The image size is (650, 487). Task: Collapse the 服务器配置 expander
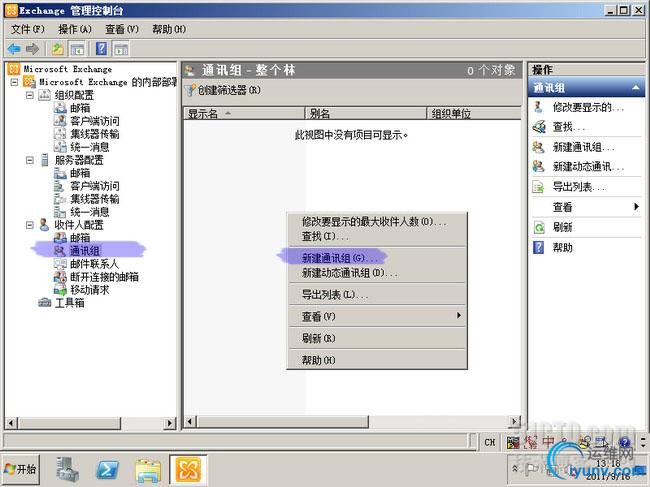[x=30, y=160]
